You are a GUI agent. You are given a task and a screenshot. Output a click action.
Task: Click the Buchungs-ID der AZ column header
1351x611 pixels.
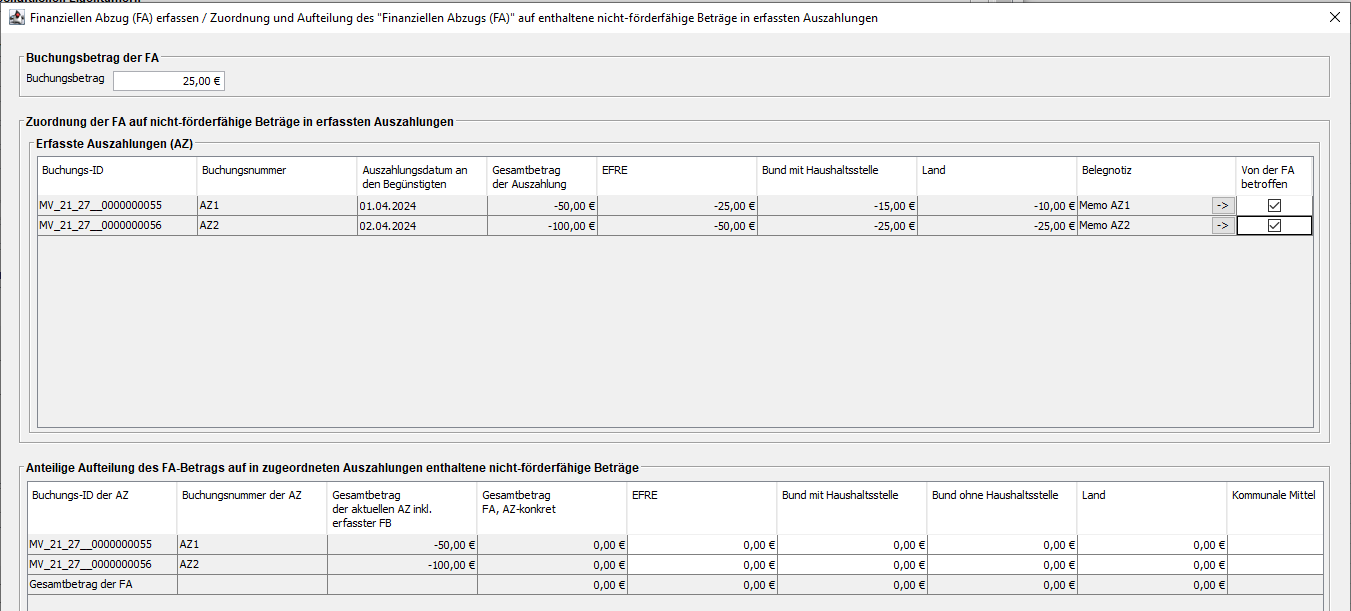point(102,508)
